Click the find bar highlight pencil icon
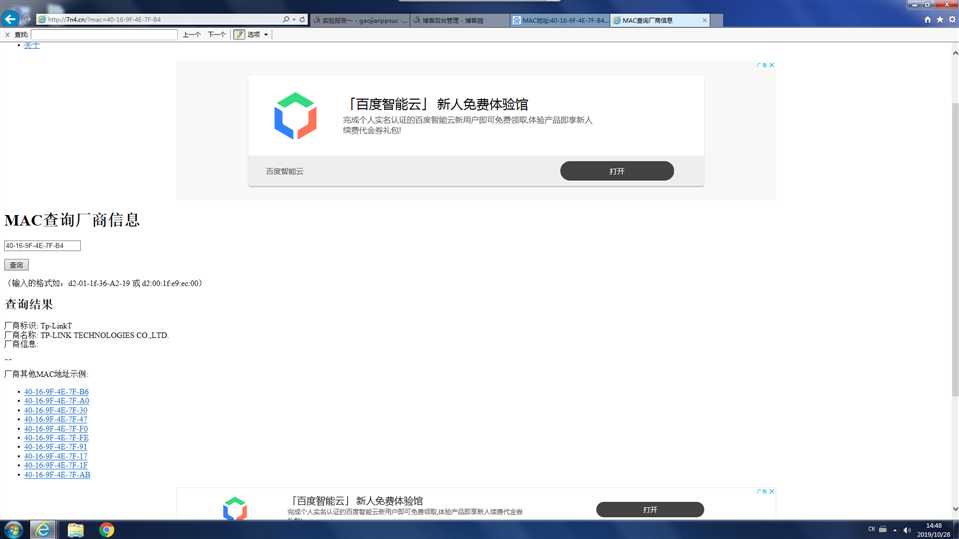 pos(239,34)
